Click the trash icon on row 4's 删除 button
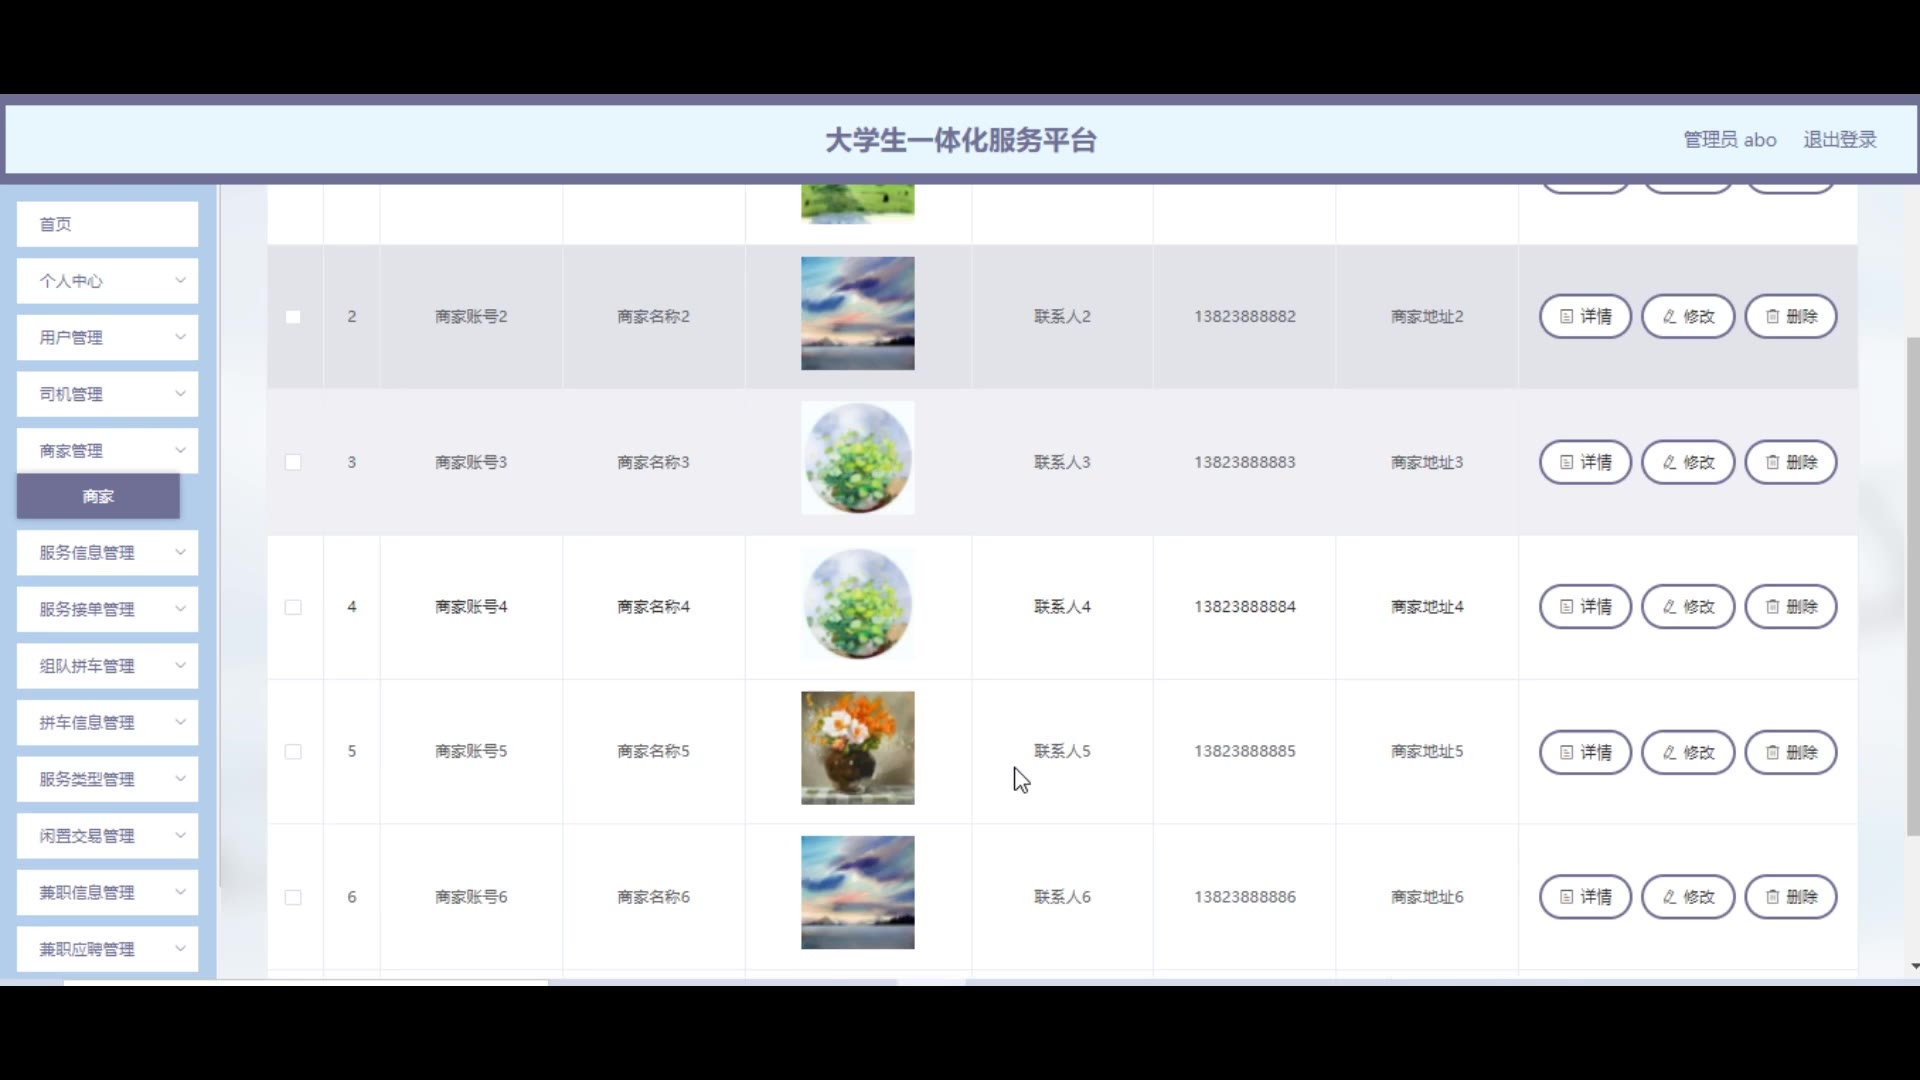Viewport: 1920px width, 1080px height. pyautogui.click(x=1772, y=607)
